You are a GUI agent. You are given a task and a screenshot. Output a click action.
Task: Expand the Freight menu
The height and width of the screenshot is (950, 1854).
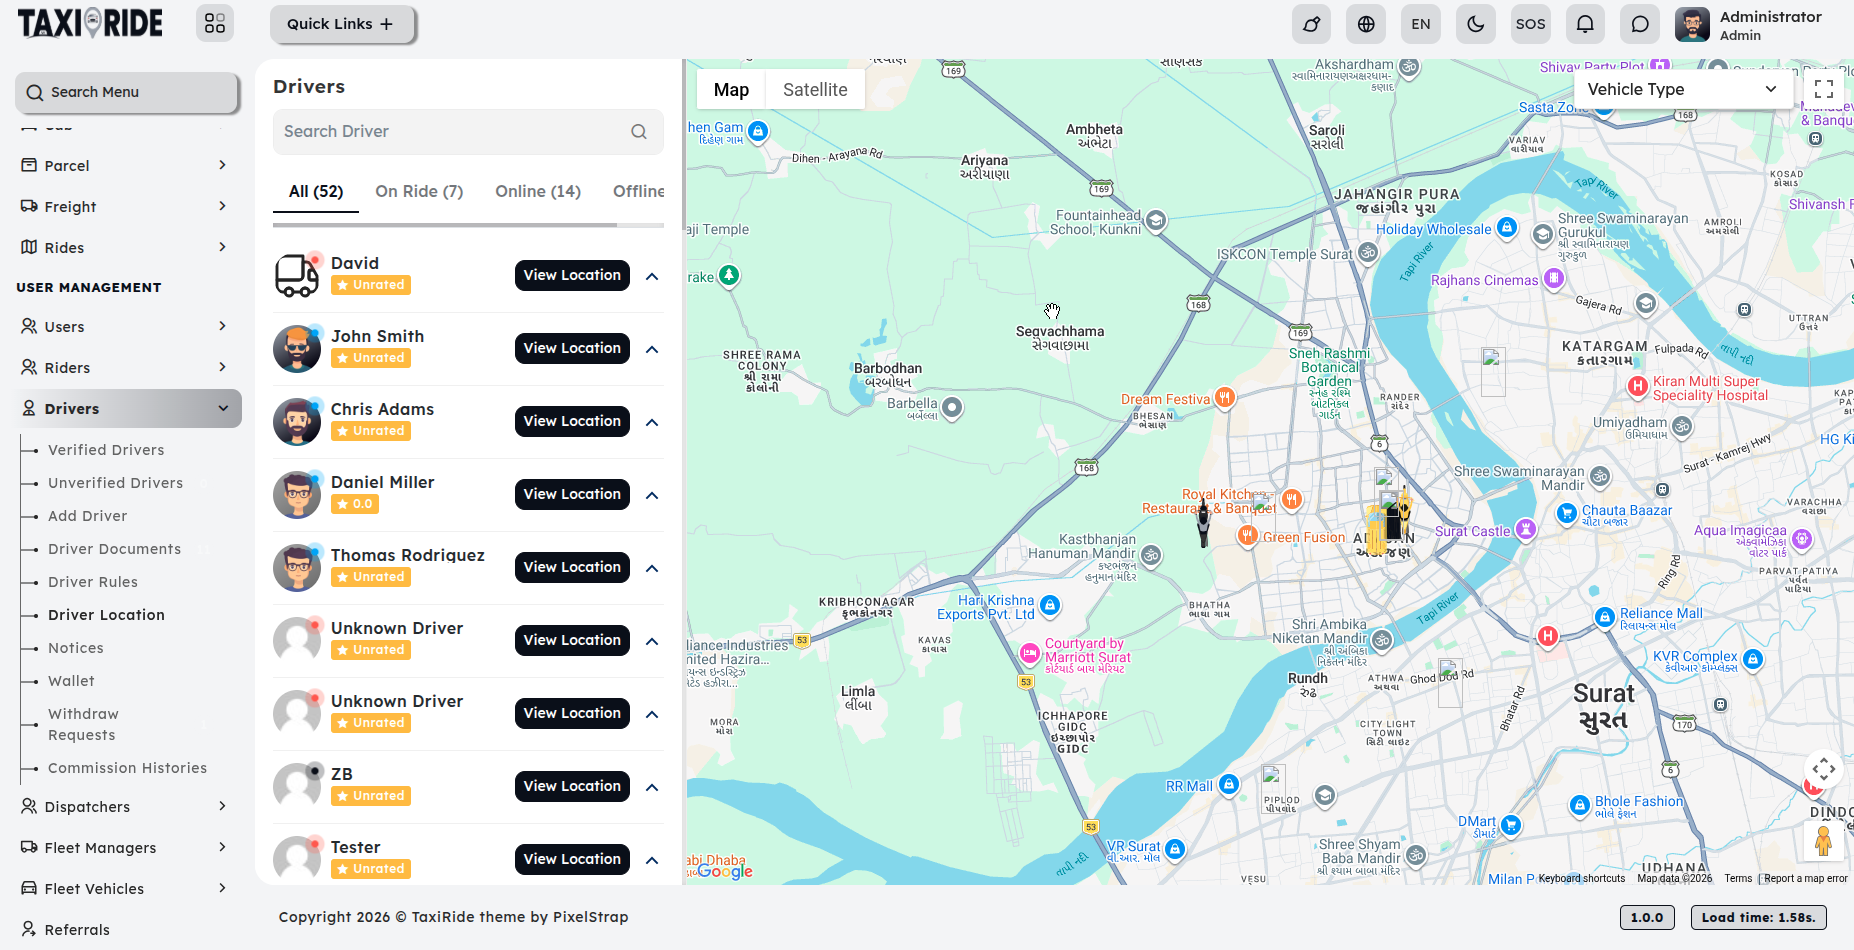pyautogui.click(x=127, y=206)
